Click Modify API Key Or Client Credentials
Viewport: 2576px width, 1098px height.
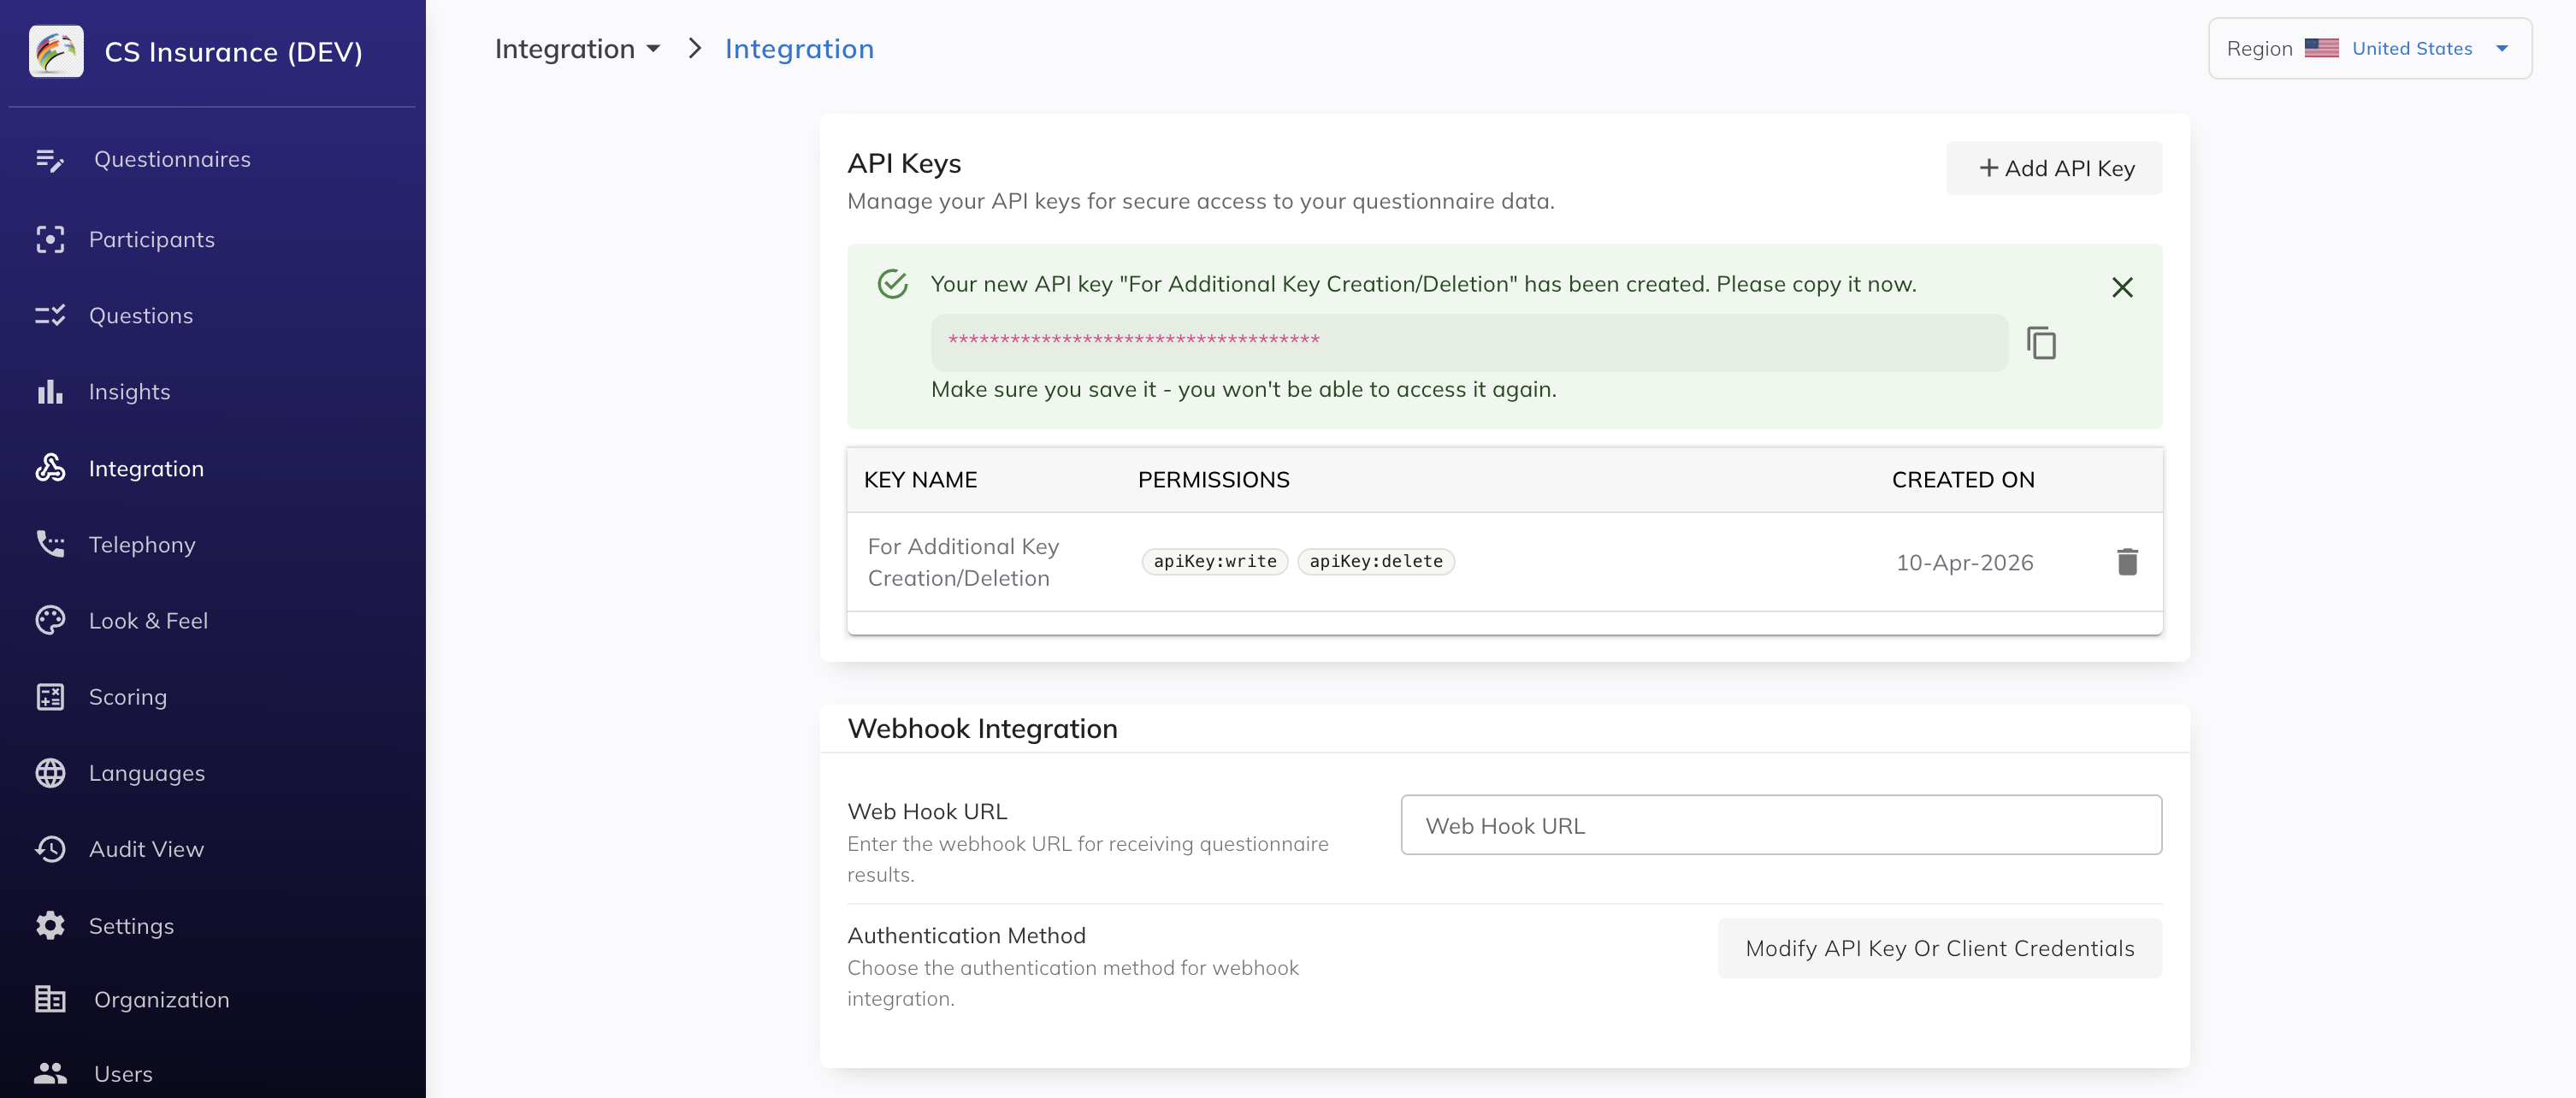click(x=1938, y=948)
